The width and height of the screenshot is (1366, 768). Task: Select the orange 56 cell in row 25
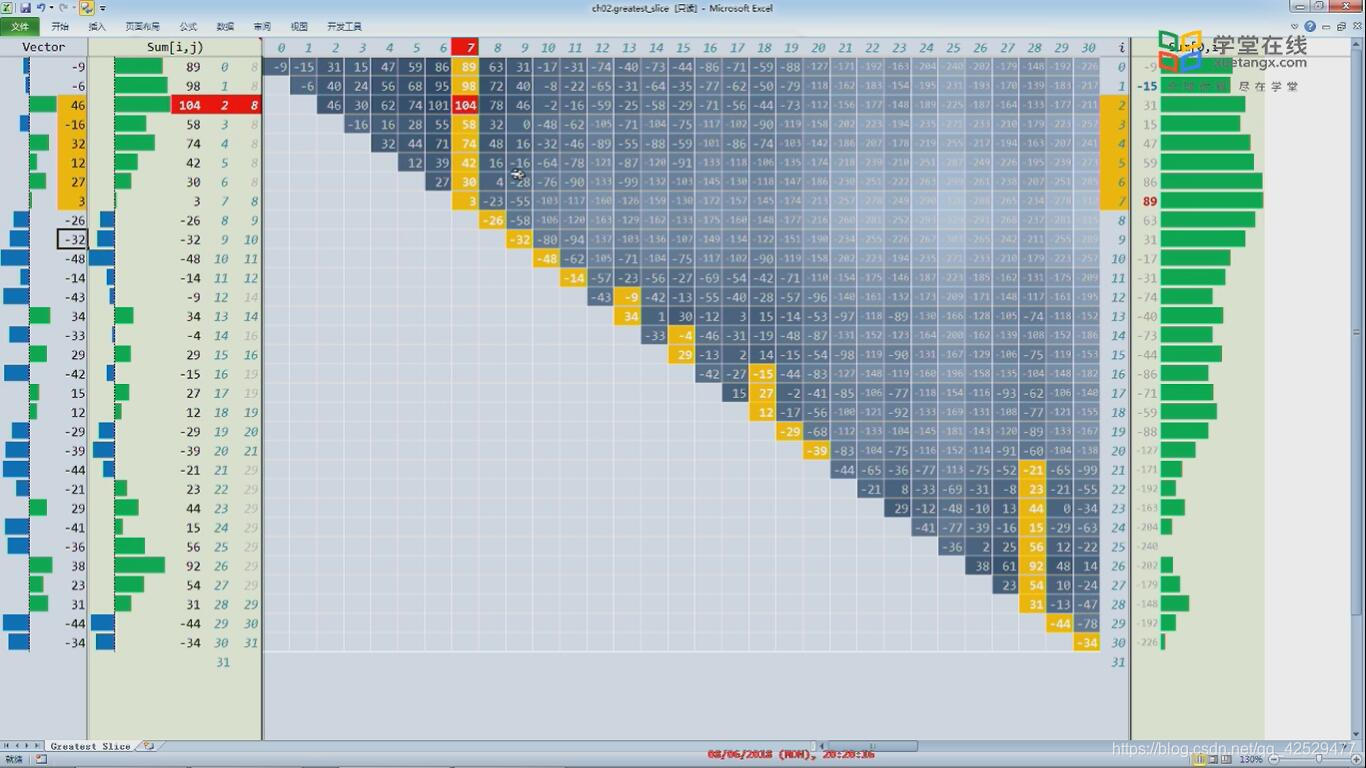1034,547
